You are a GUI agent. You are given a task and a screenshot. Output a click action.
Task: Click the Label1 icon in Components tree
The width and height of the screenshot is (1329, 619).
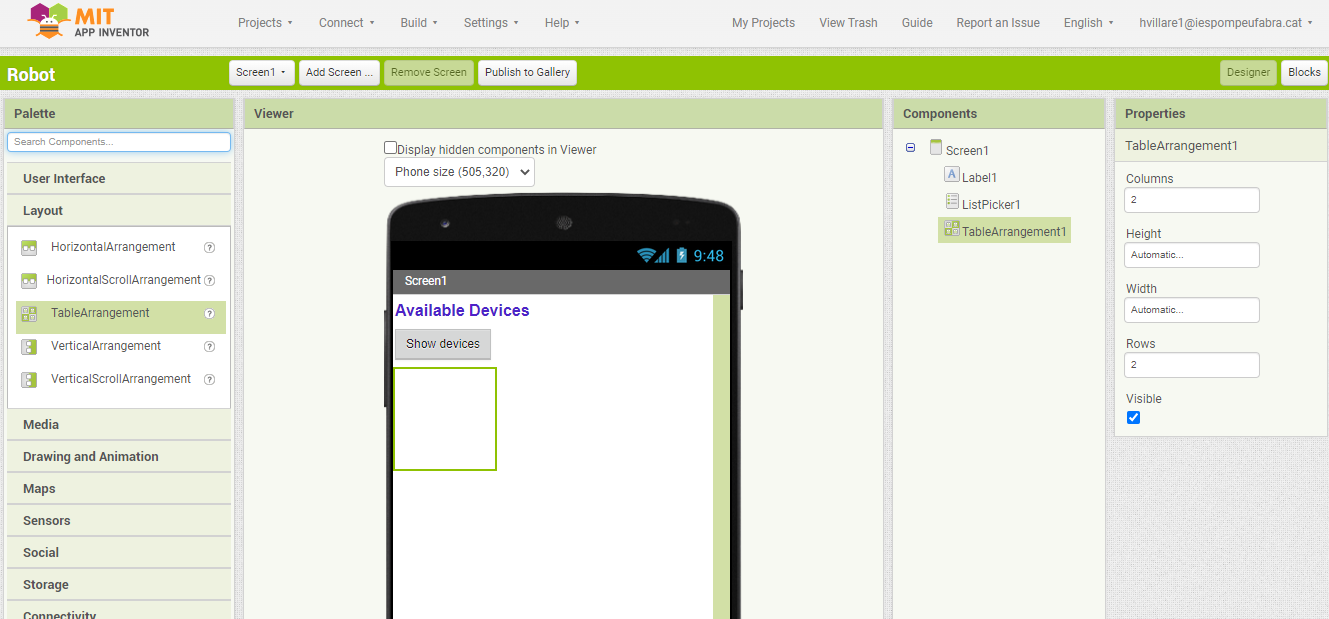tap(952, 175)
